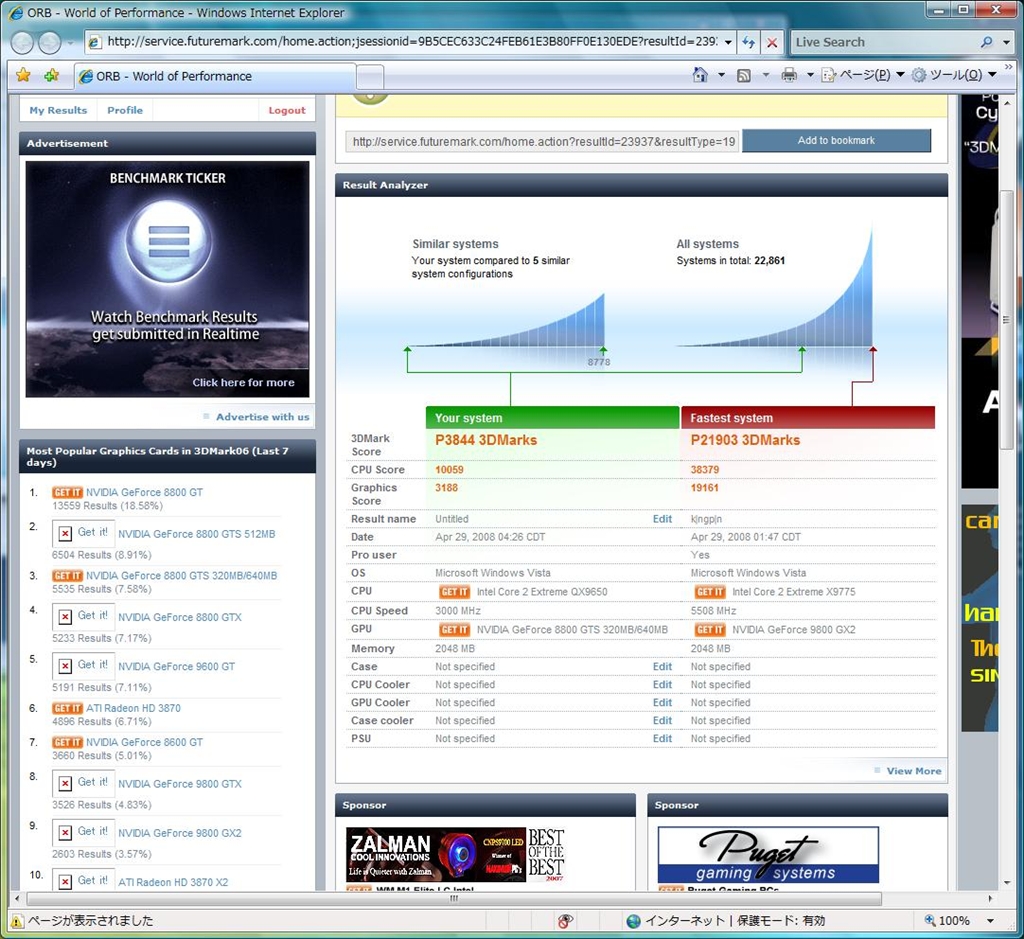Click GET IT badge for GeForce 8600 GT
This screenshot has width=1024, height=939.
pos(67,742)
